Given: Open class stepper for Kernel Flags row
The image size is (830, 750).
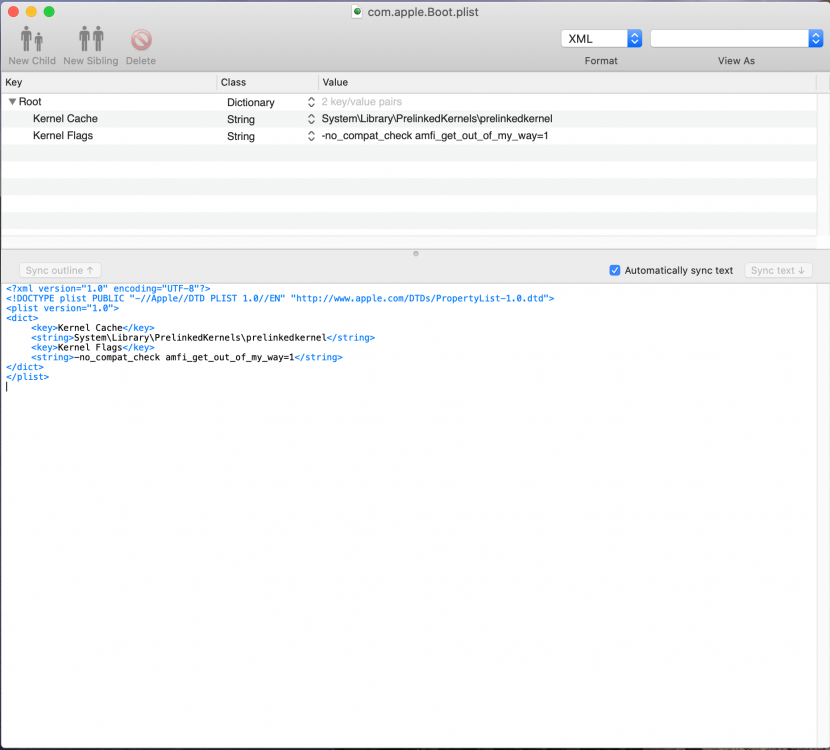Looking at the screenshot, I should pyautogui.click(x=311, y=136).
